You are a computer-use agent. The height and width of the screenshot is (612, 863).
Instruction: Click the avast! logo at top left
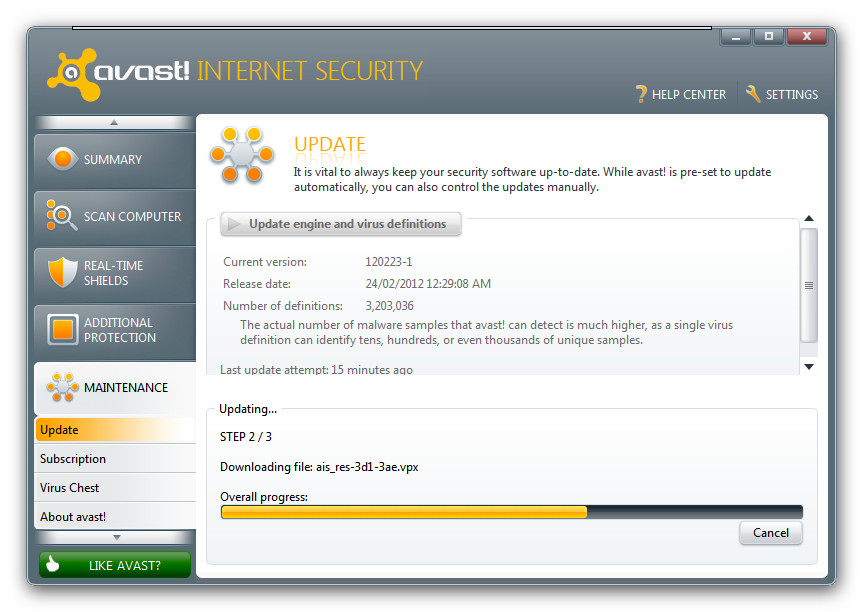[x=119, y=72]
